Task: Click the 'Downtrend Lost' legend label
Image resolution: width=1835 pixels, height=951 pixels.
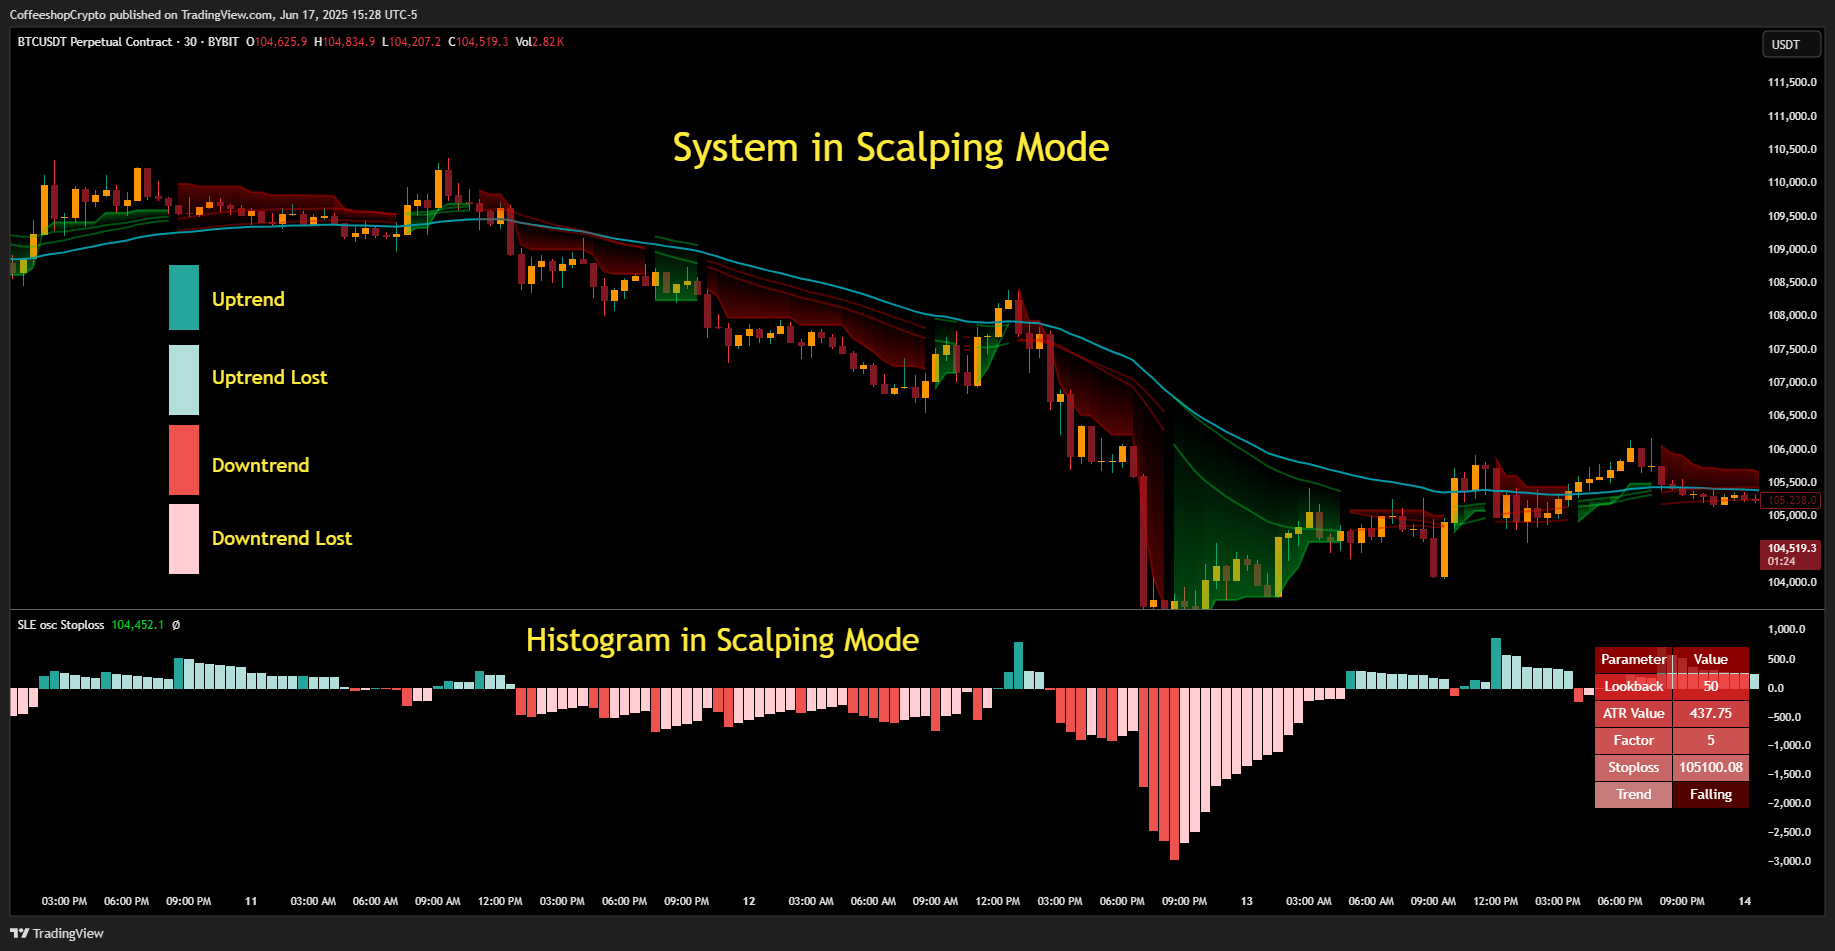Action: (282, 538)
